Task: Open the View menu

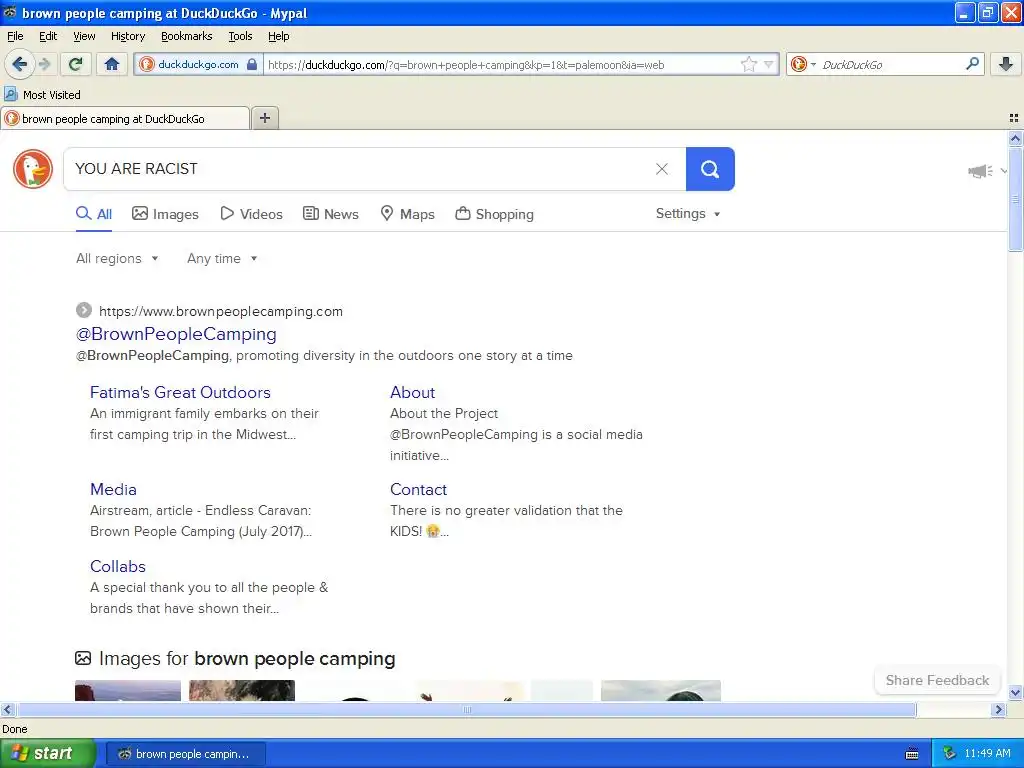Action: [84, 36]
